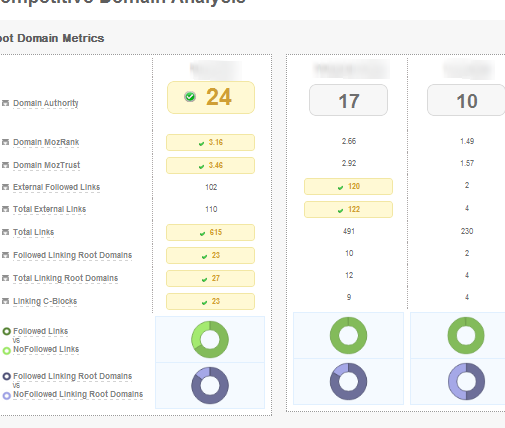The image size is (505, 428).
Task: Open the Domain MozRank metric link
Action: coord(46,142)
